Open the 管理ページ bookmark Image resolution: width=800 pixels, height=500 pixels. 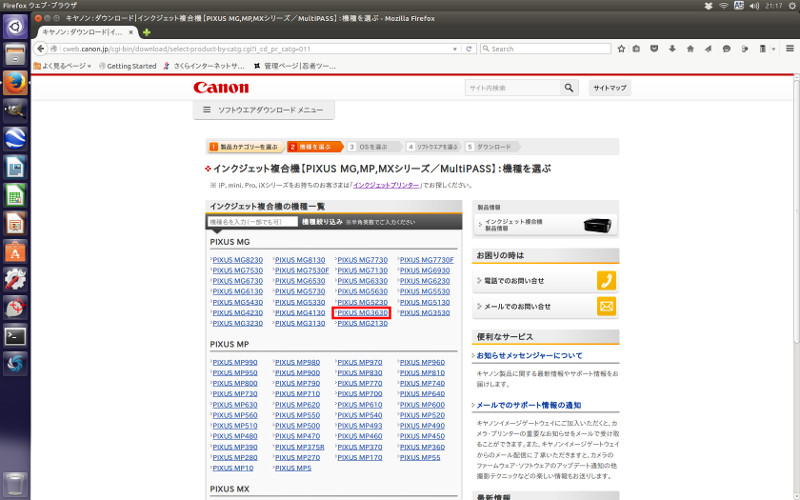(x=294, y=66)
